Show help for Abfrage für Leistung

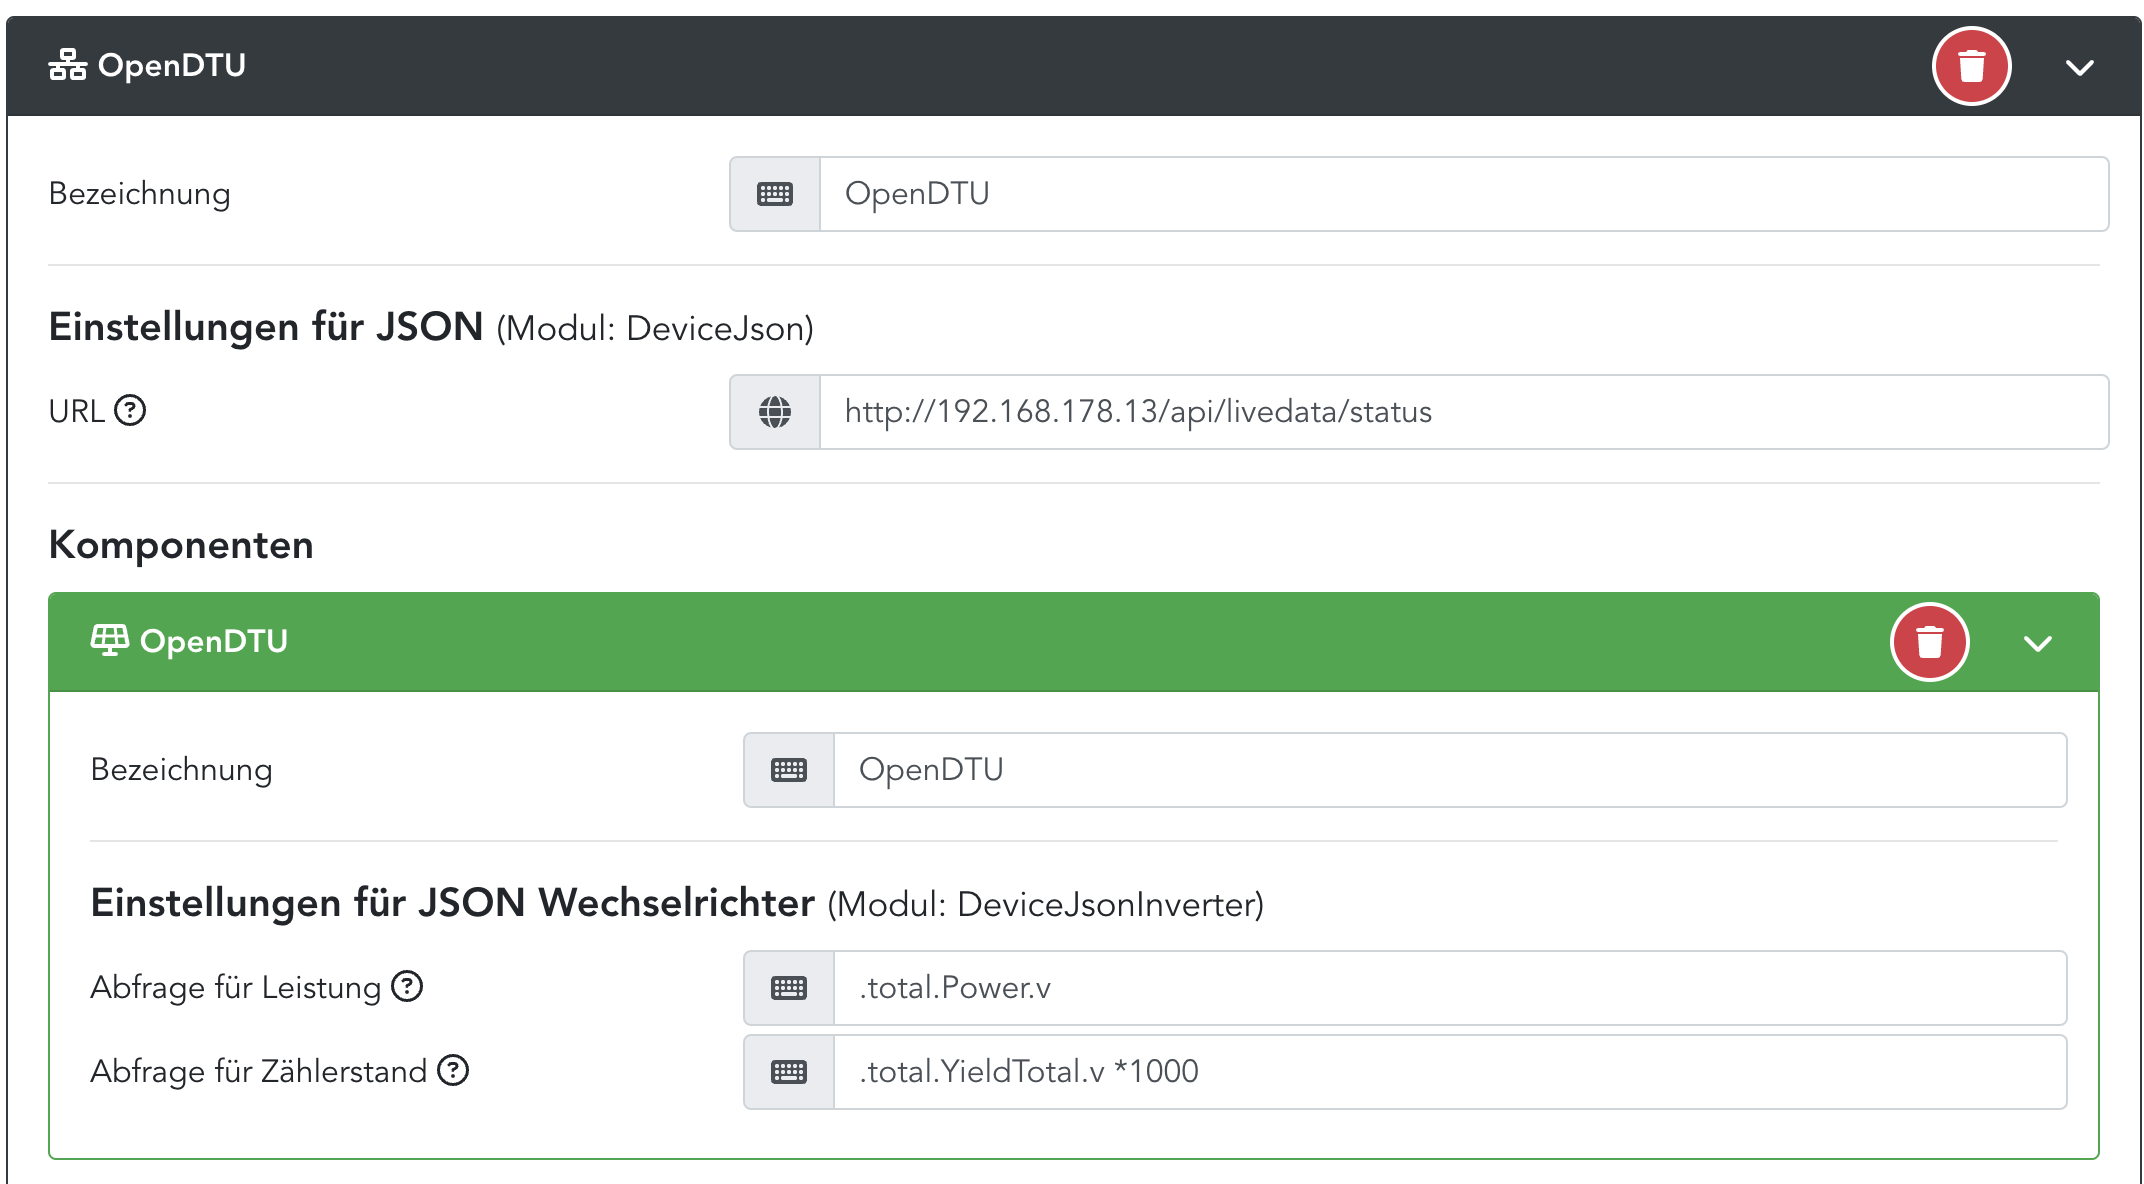coord(407,986)
